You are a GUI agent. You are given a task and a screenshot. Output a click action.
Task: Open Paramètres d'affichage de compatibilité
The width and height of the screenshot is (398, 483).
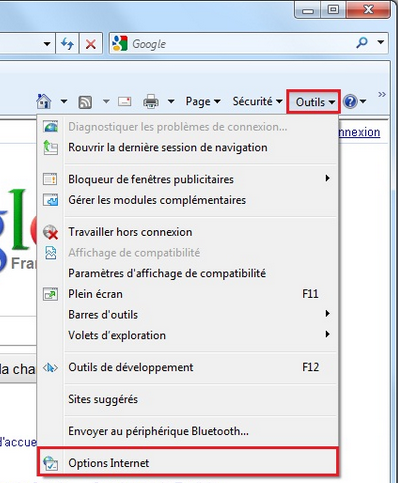pyautogui.click(x=188, y=273)
